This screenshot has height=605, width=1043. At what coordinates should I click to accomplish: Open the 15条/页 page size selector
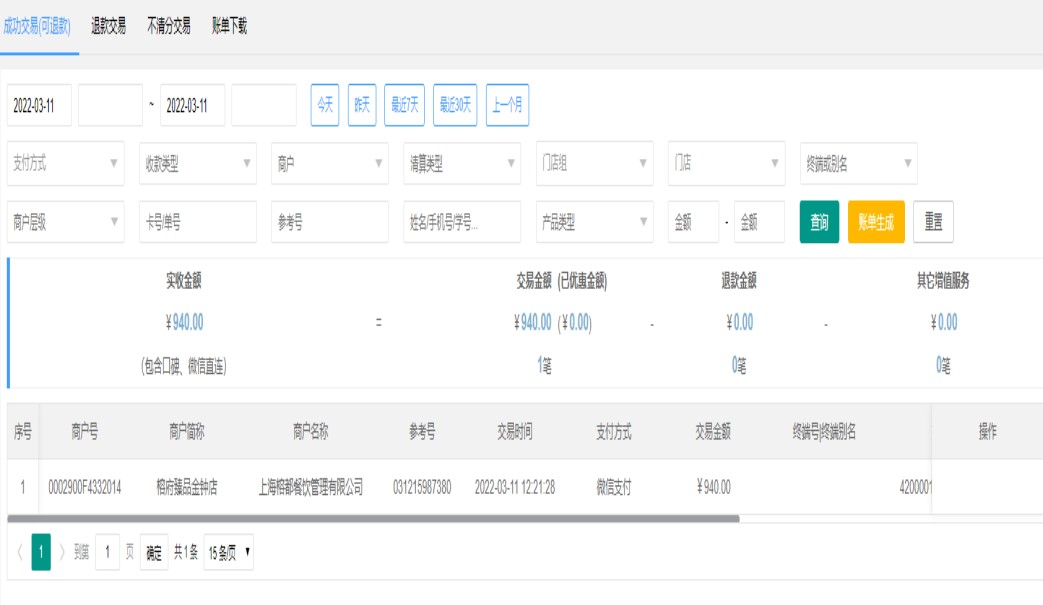228,551
